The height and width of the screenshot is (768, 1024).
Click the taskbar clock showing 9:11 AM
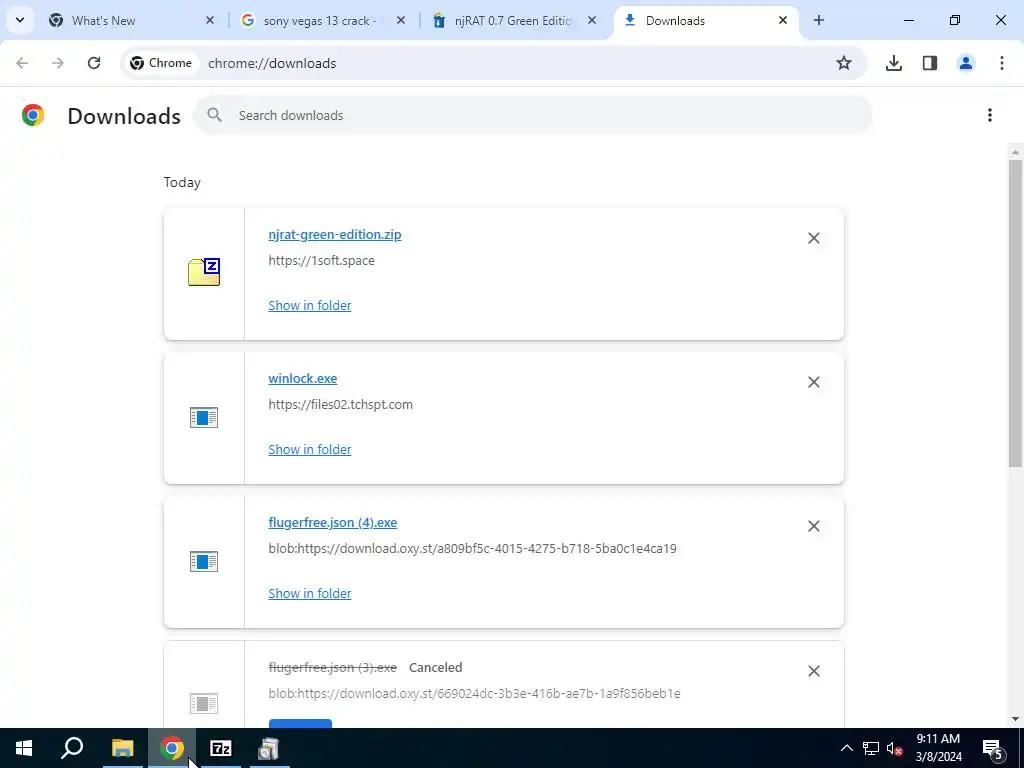point(938,748)
